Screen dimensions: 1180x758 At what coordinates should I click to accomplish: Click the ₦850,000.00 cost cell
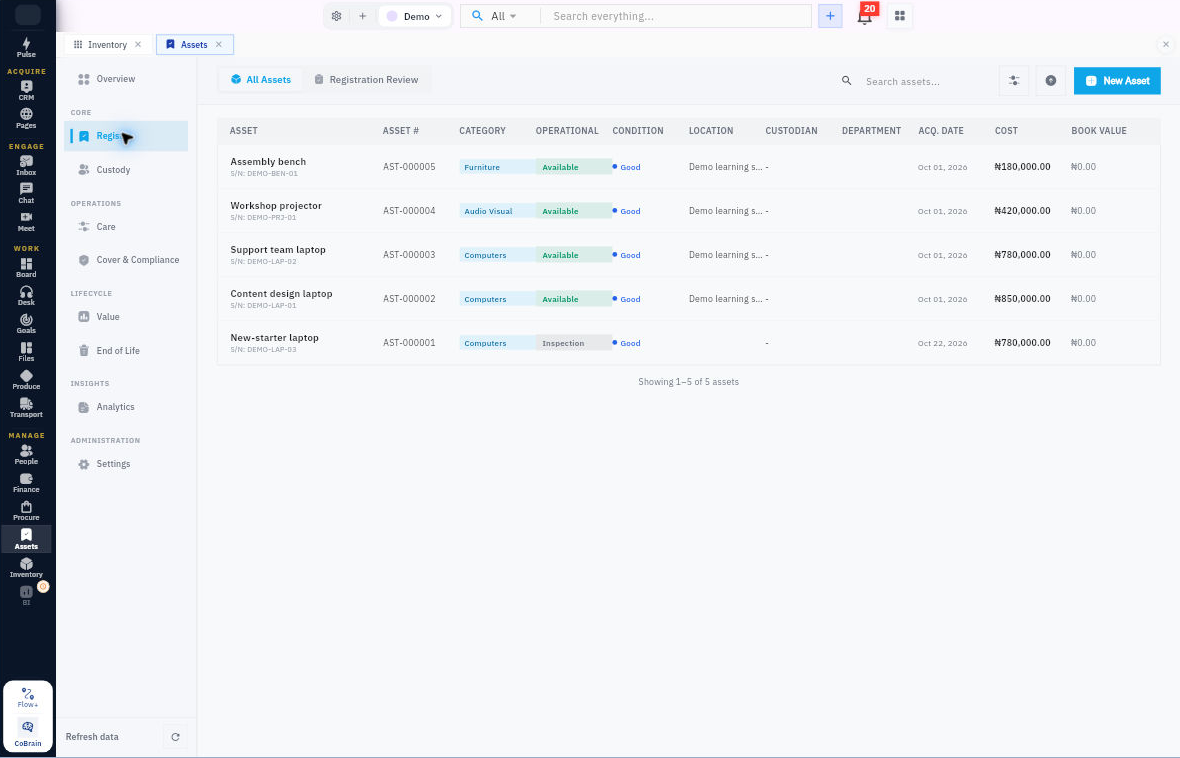coord(1022,299)
